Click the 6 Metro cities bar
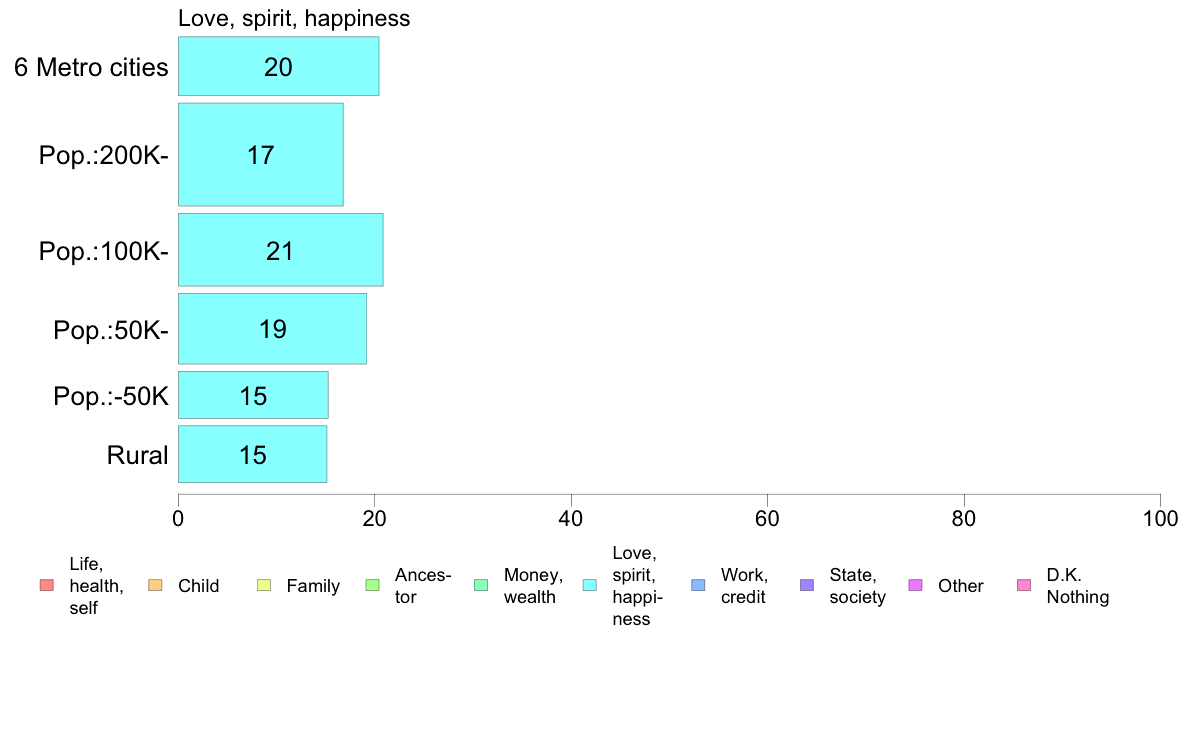 [x=279, y=66]
